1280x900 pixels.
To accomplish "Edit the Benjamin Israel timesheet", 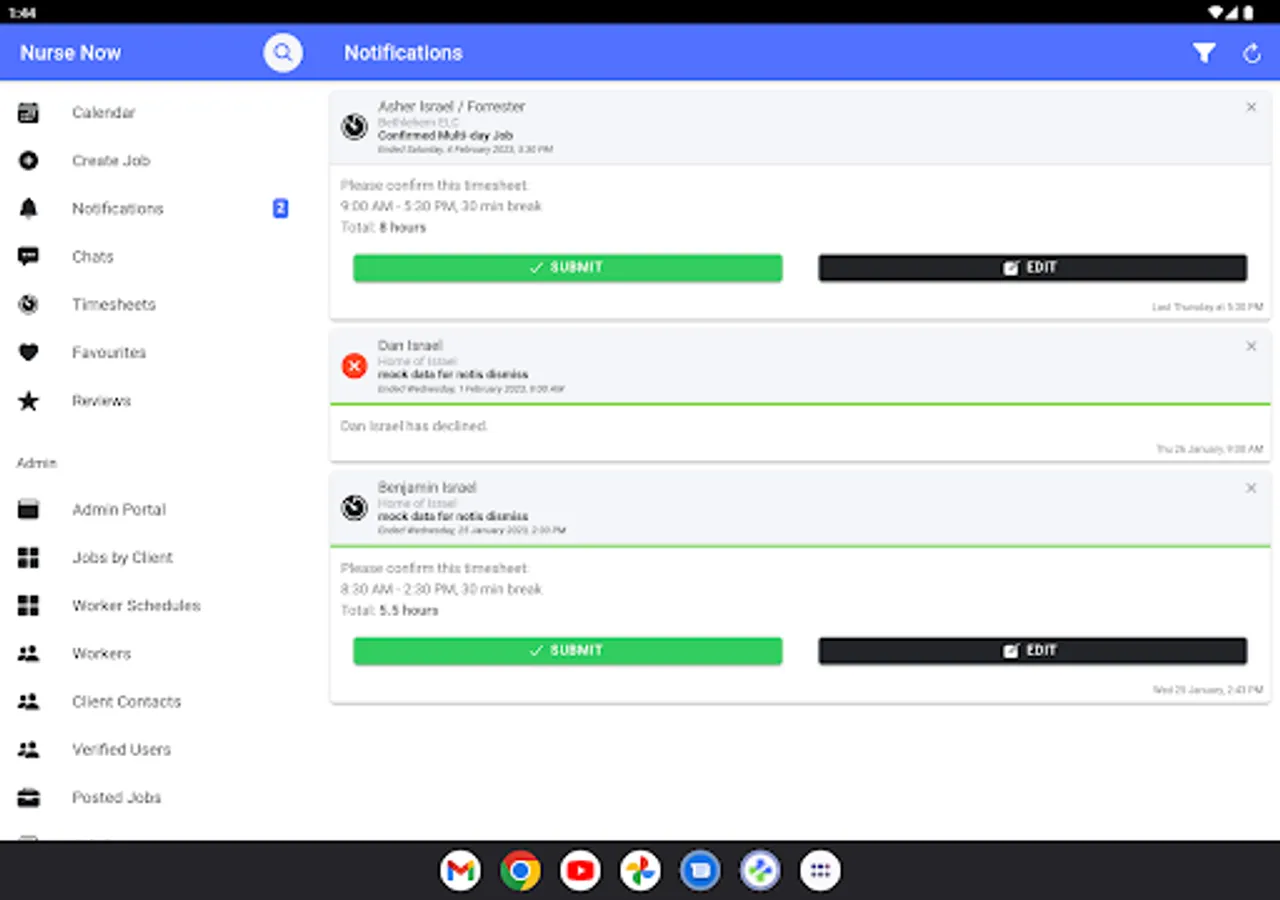I will [x=1032, y=651].
